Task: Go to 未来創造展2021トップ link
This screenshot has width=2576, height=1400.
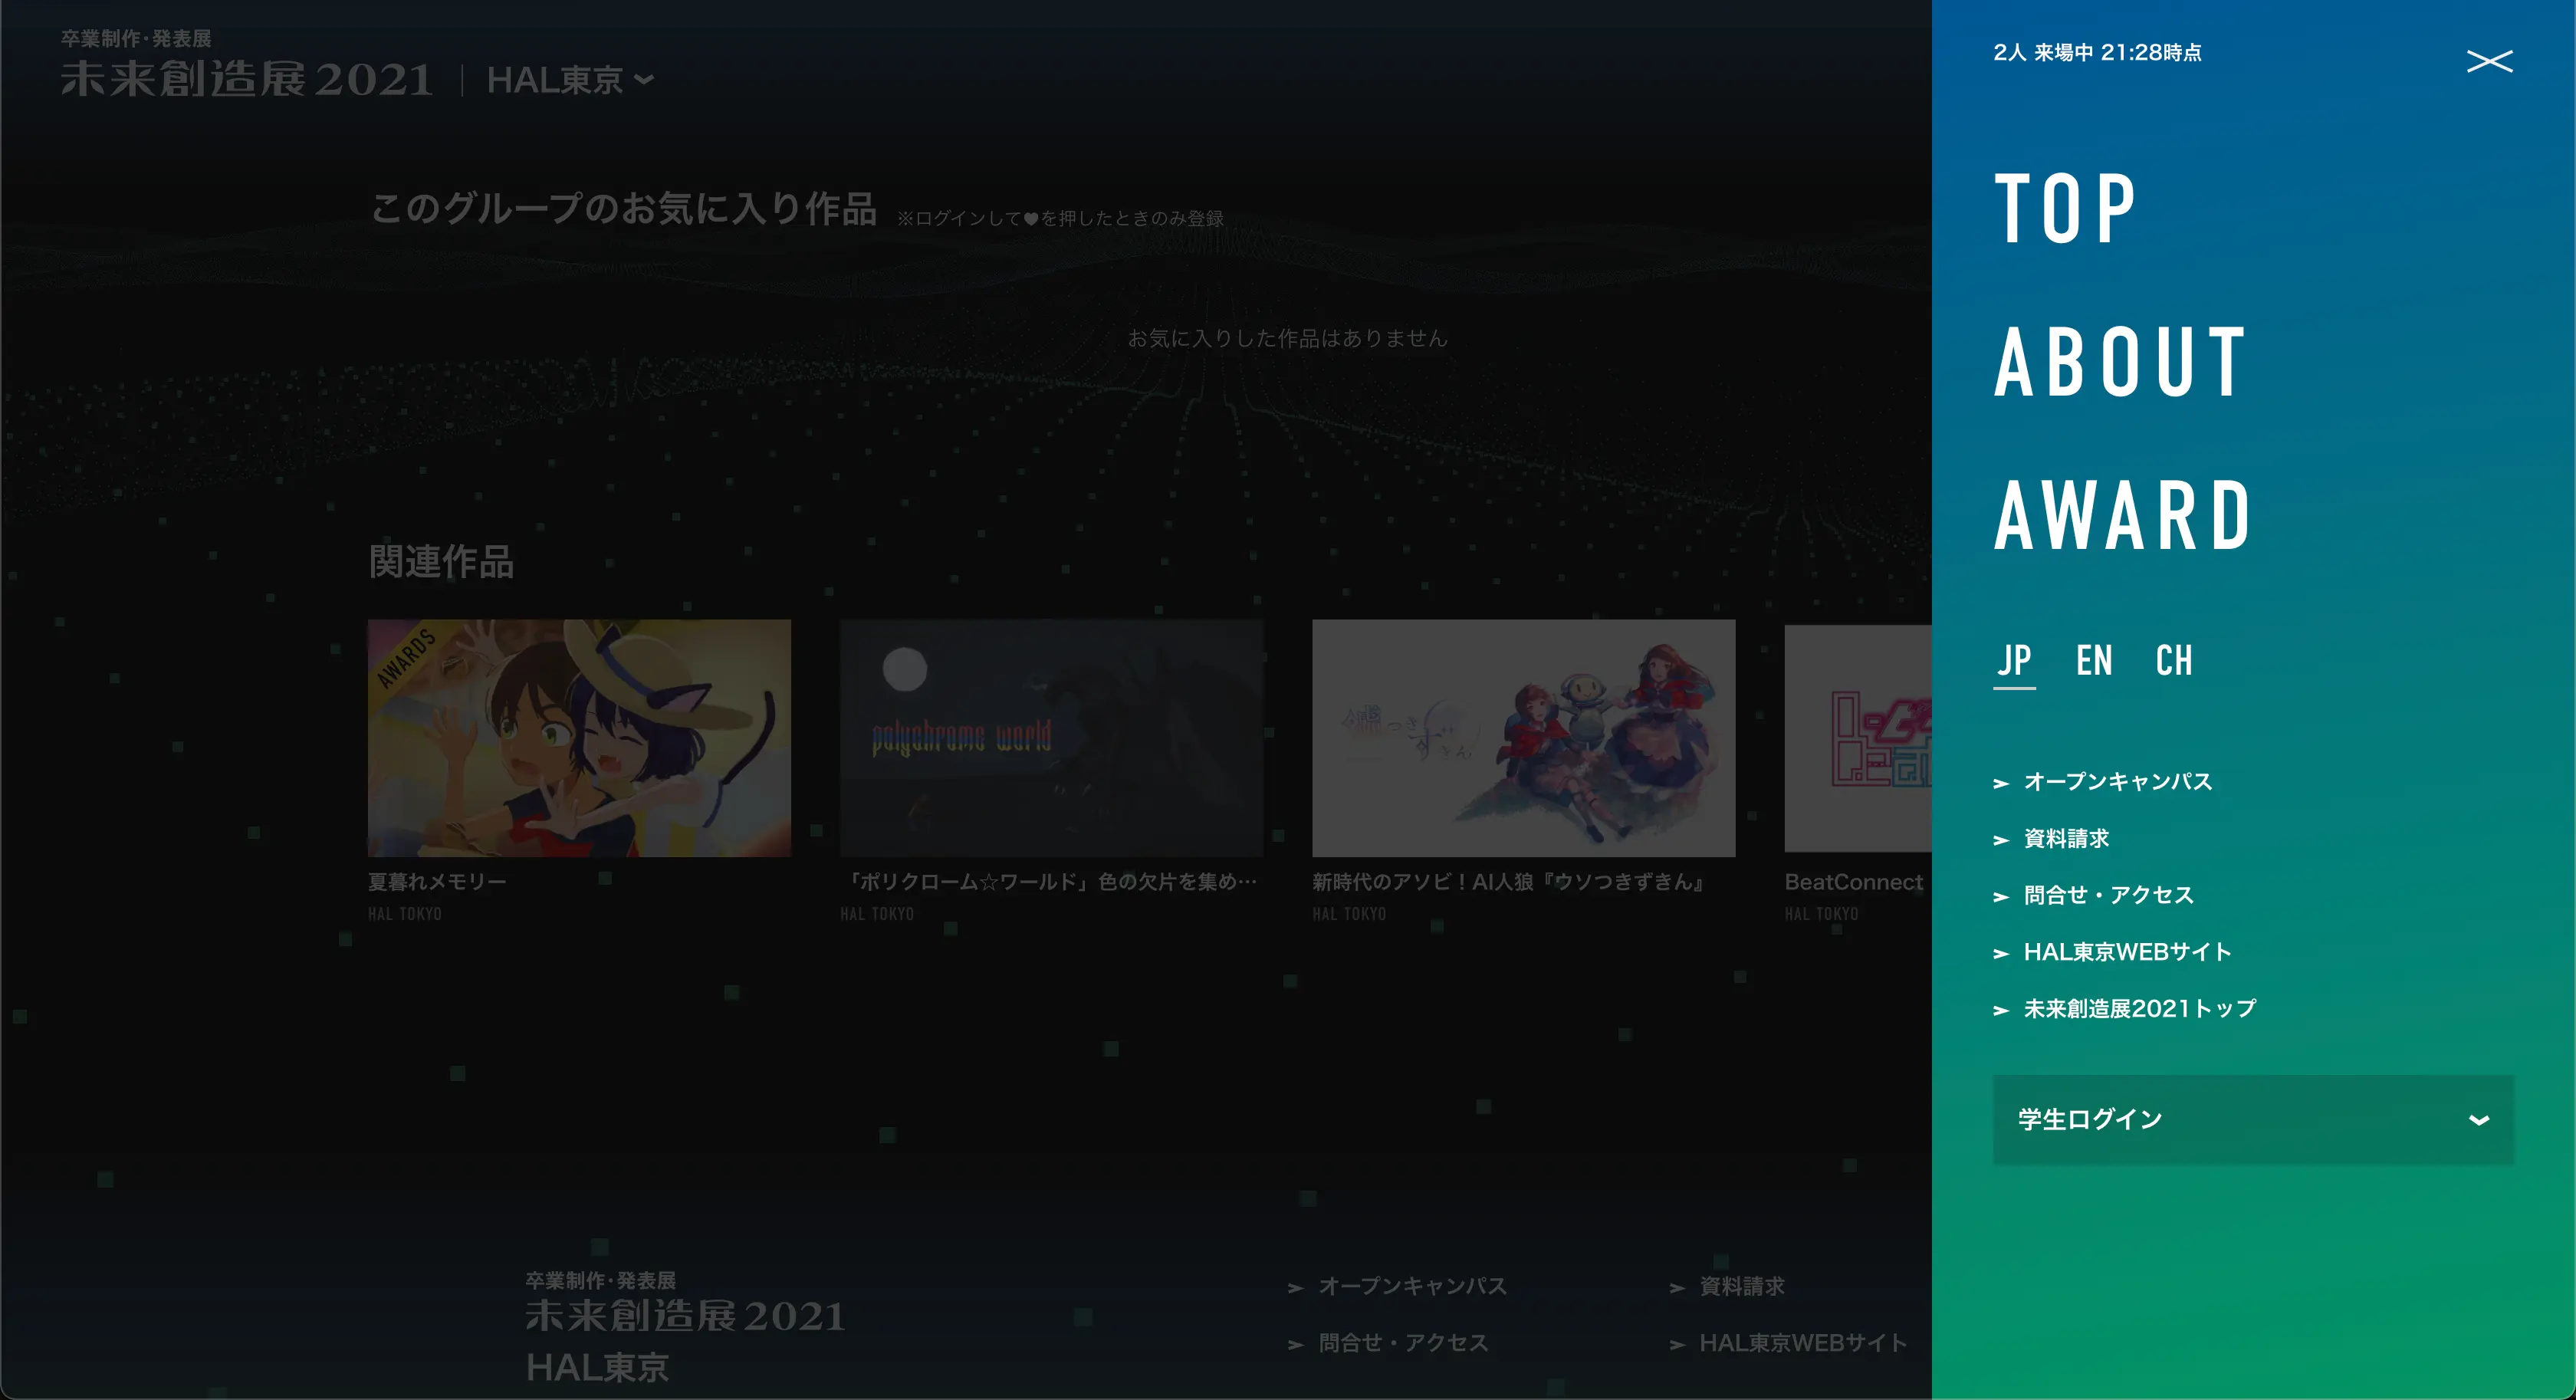Action: pos(2139,1009)
